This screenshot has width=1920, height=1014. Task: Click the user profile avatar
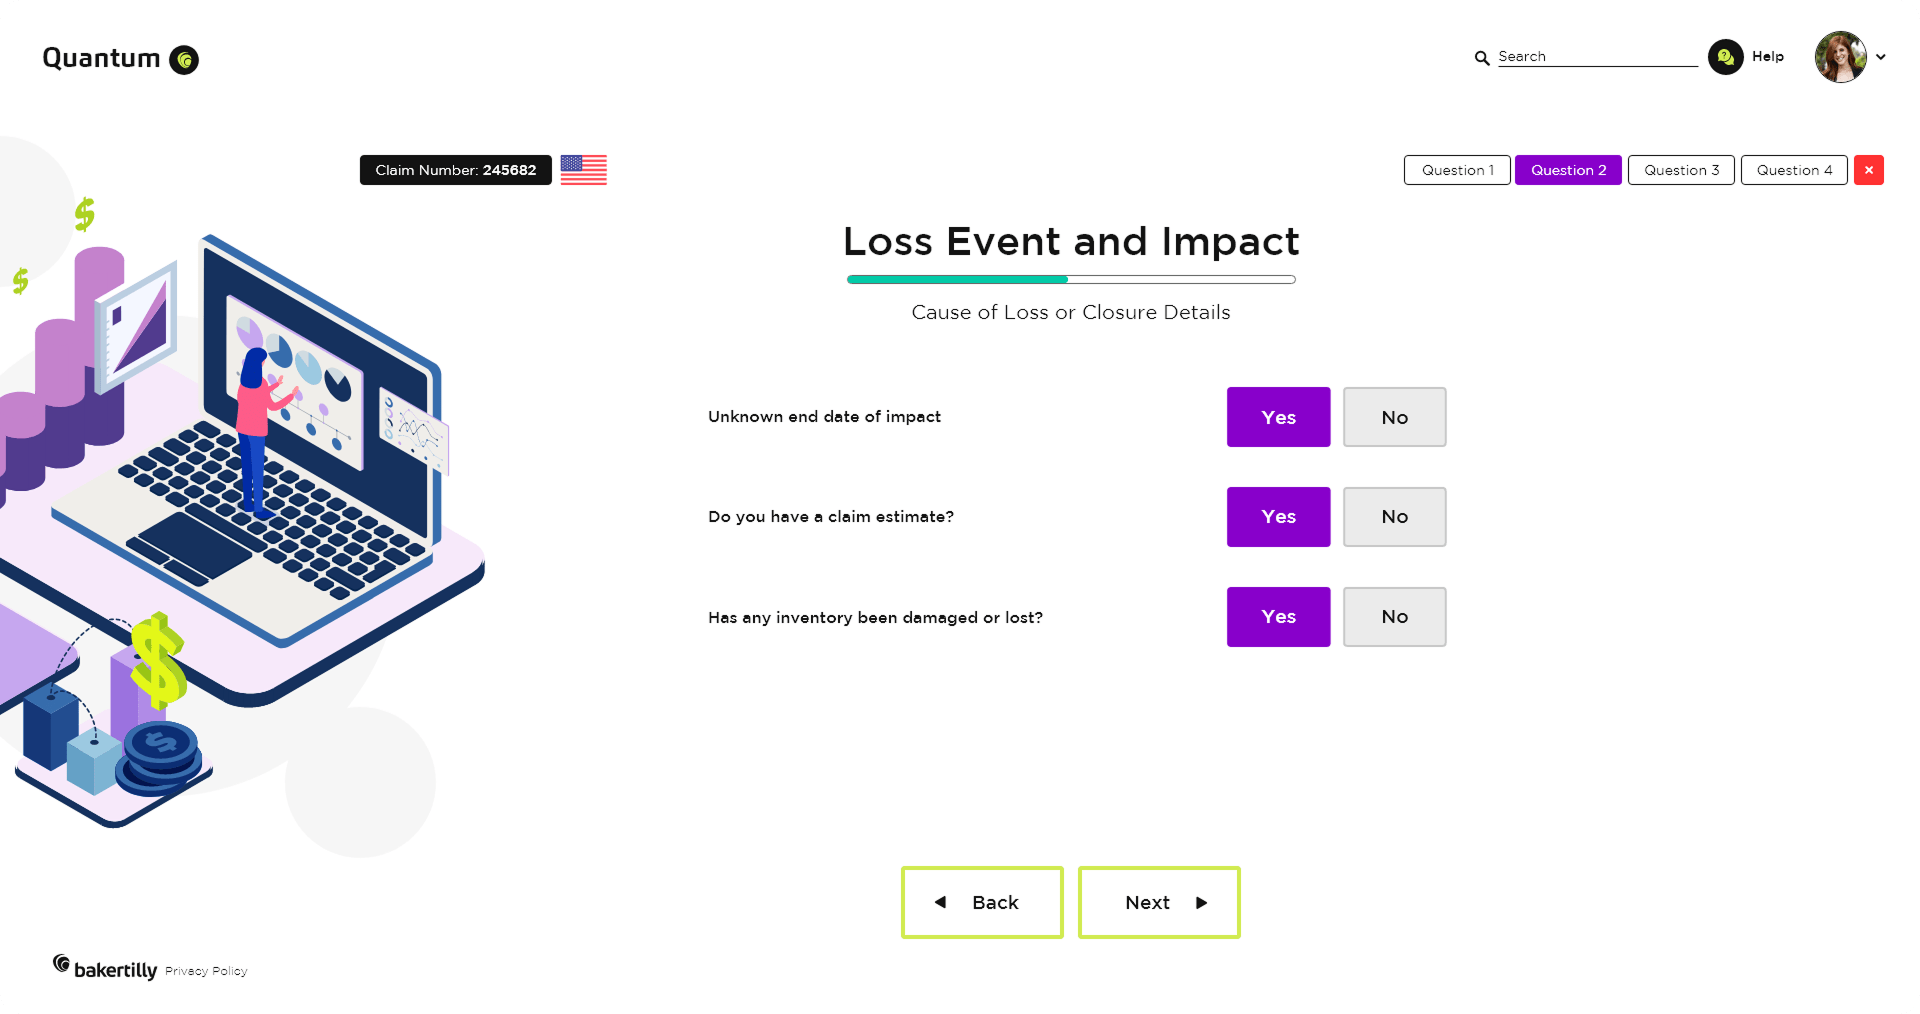tap(1840, 57)
